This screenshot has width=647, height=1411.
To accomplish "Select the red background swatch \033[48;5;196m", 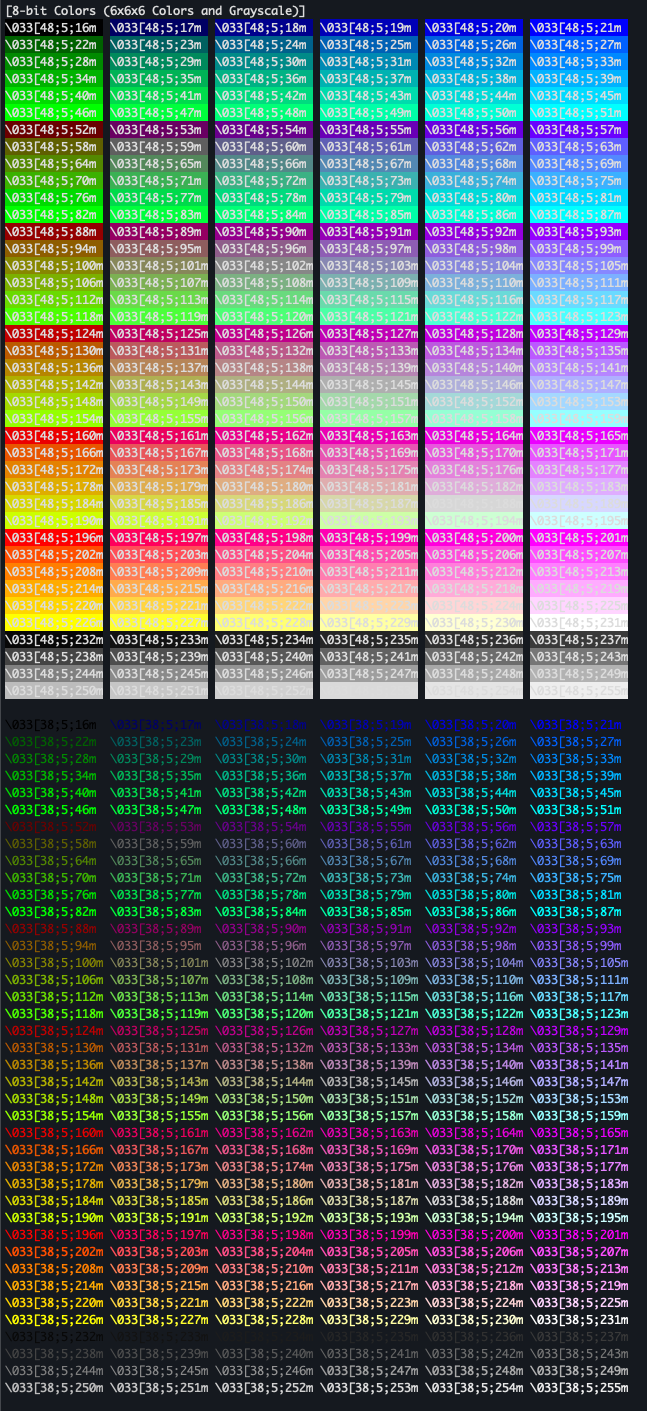I will (x=54, y=538).
